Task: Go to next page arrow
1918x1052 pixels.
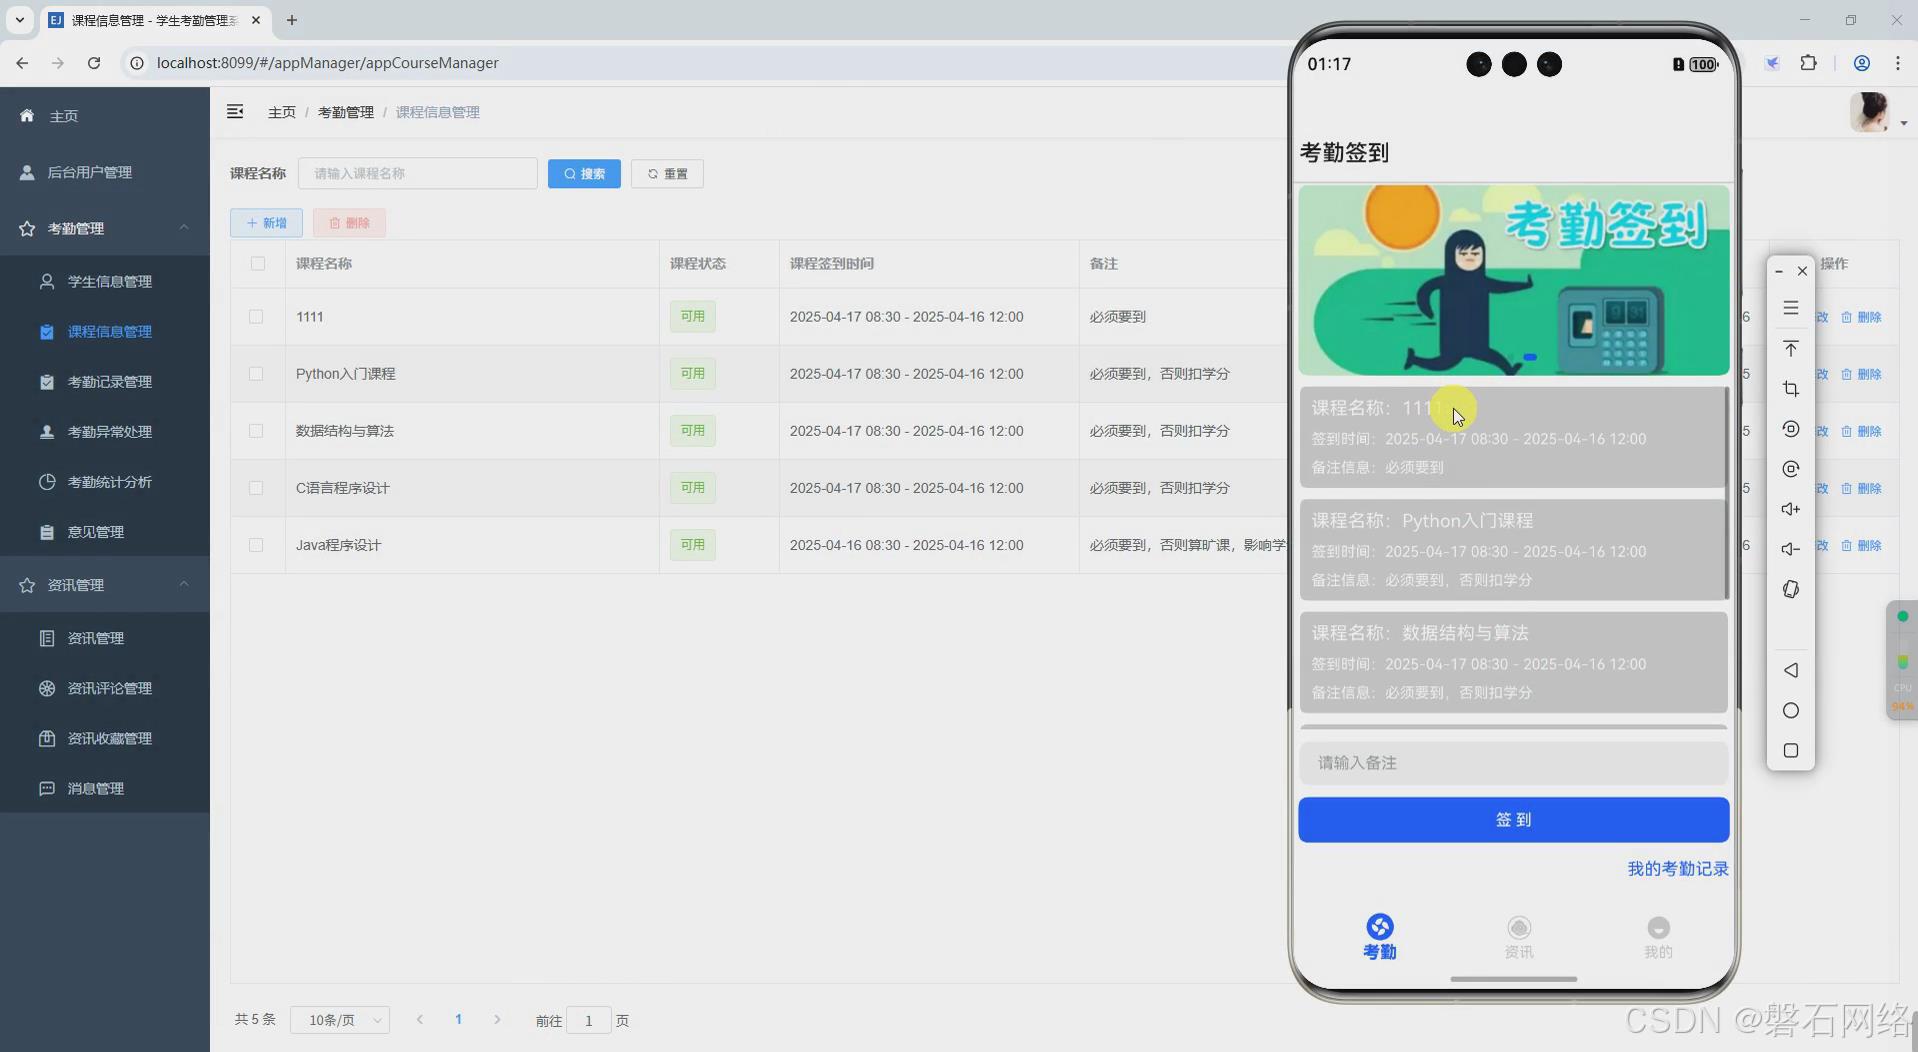Action: tap(497, 1019)
